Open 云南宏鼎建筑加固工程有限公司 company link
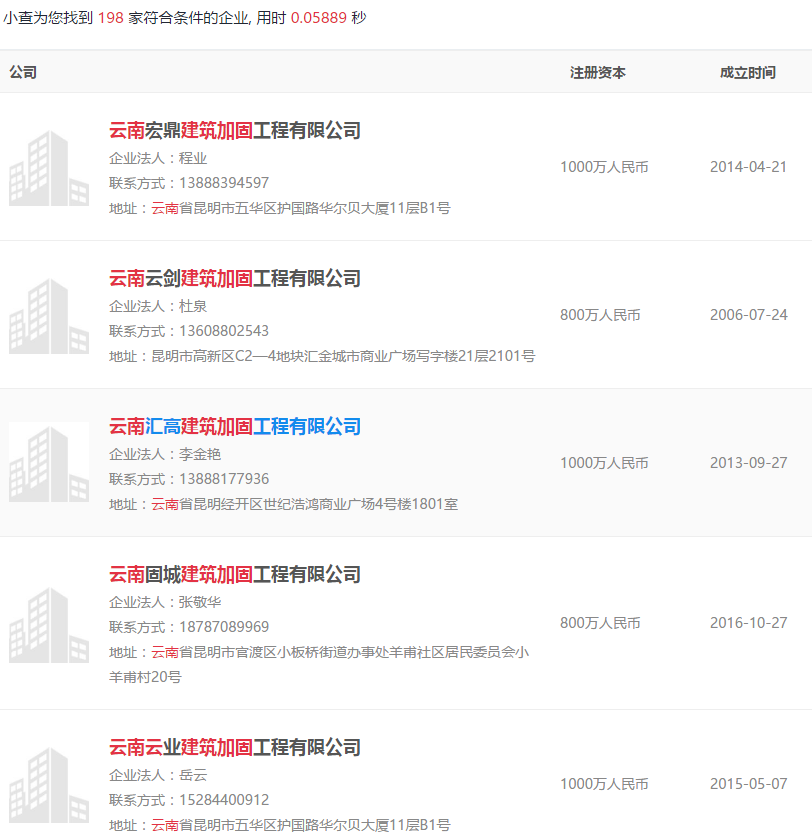 coord(235,130)
